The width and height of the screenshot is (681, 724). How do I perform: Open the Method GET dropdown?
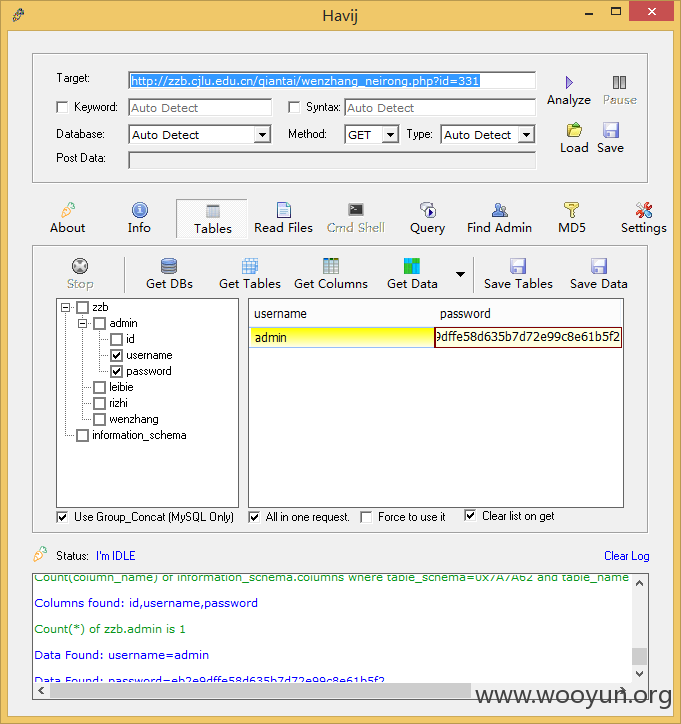[391, 135]
